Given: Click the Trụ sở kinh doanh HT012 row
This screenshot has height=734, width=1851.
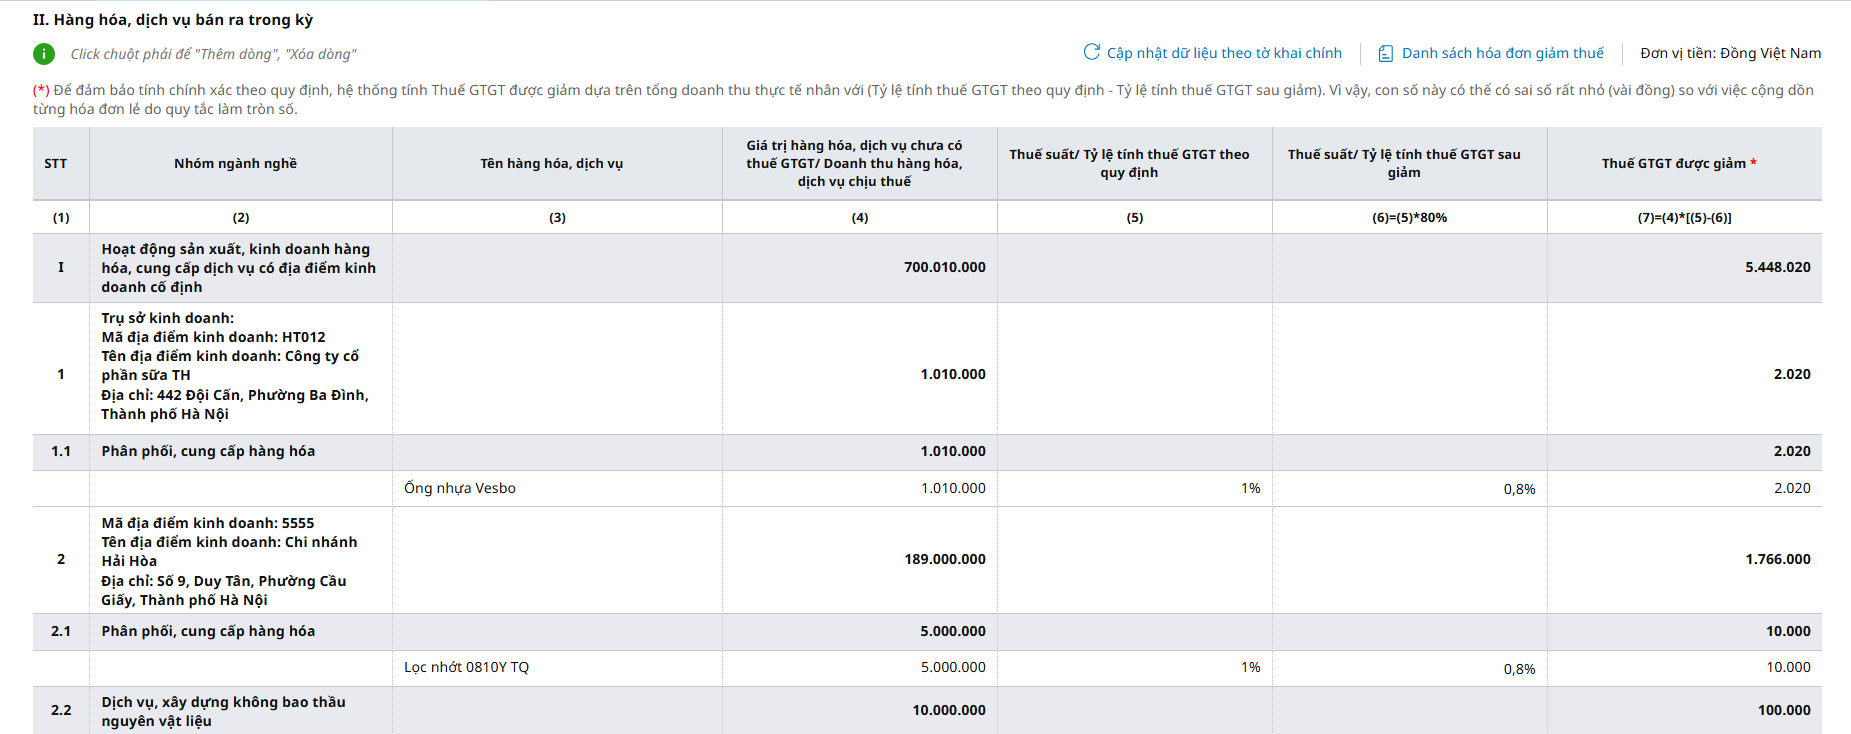Looking at the screenshot, I should [927, 368].
